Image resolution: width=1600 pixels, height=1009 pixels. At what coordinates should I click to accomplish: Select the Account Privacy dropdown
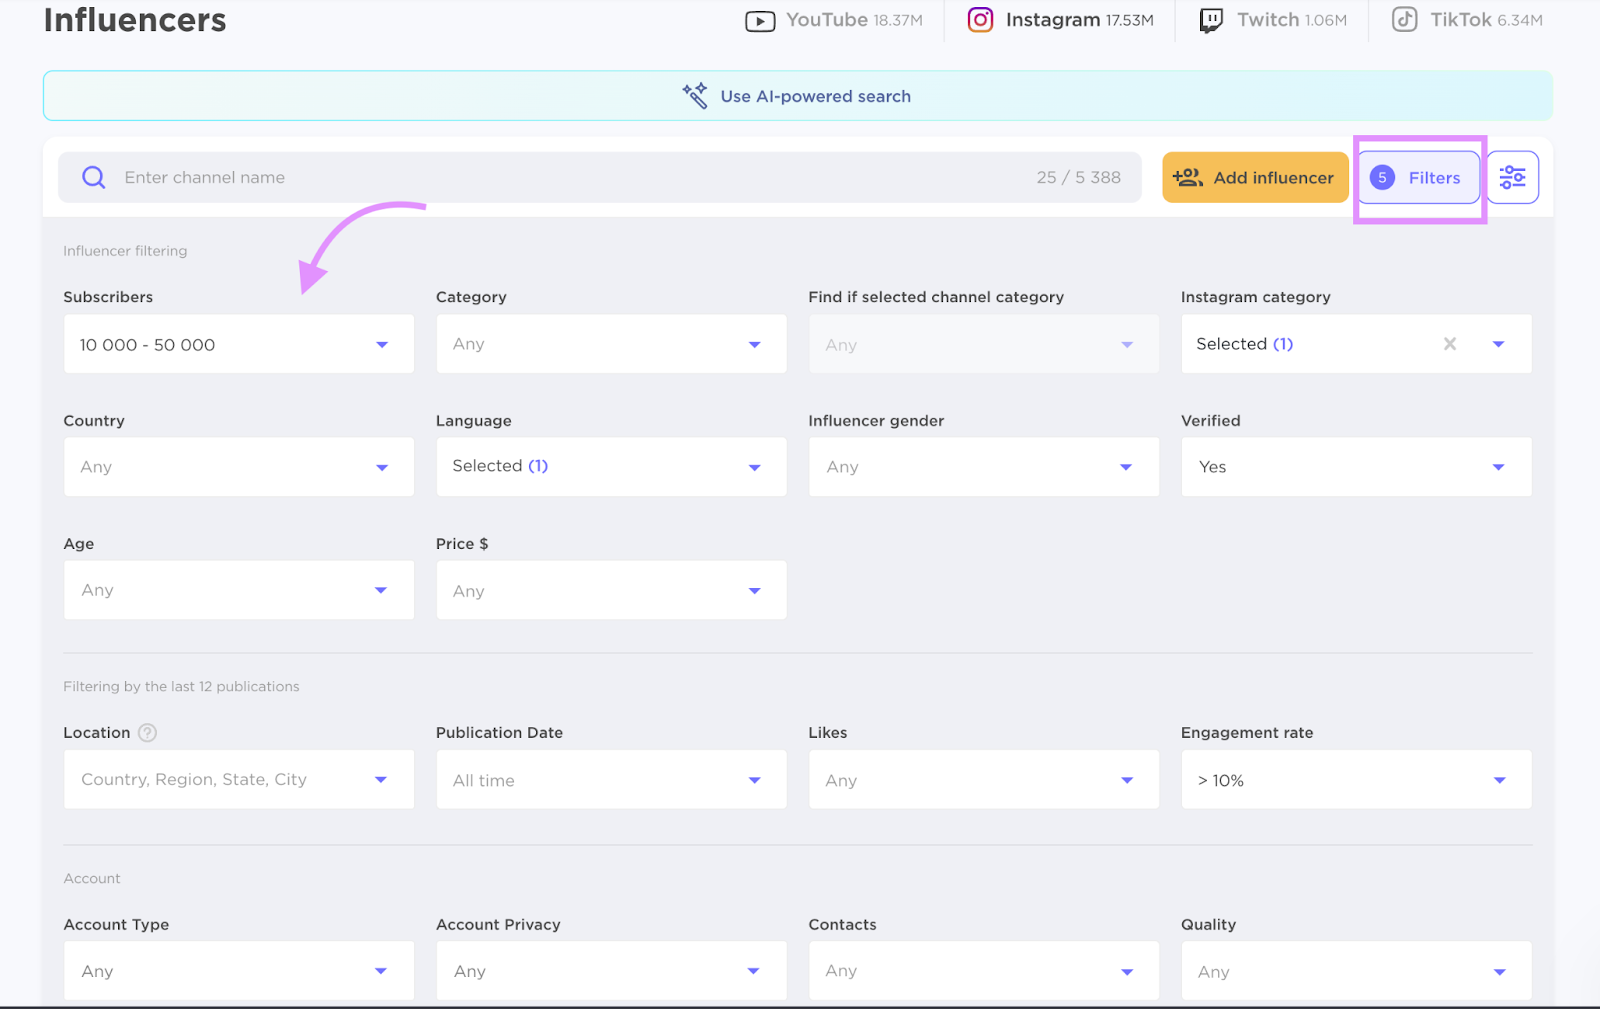click(x=611, y=970)
